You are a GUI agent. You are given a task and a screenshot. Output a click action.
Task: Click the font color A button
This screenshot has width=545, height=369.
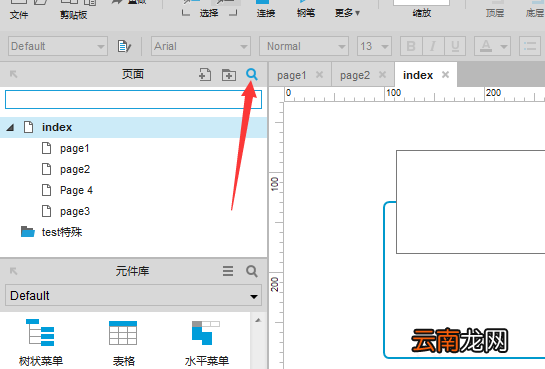pyautogui.click(x=486, y=46)
